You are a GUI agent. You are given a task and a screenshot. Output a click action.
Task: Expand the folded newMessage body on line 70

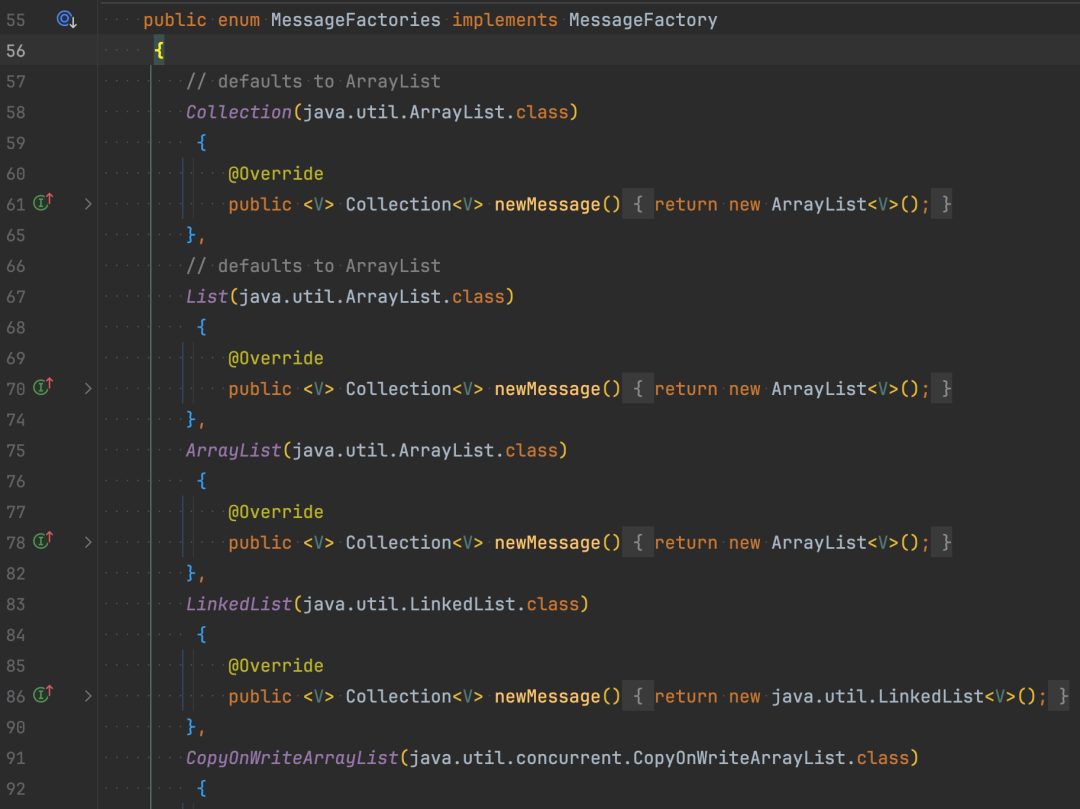pos(88,388)
